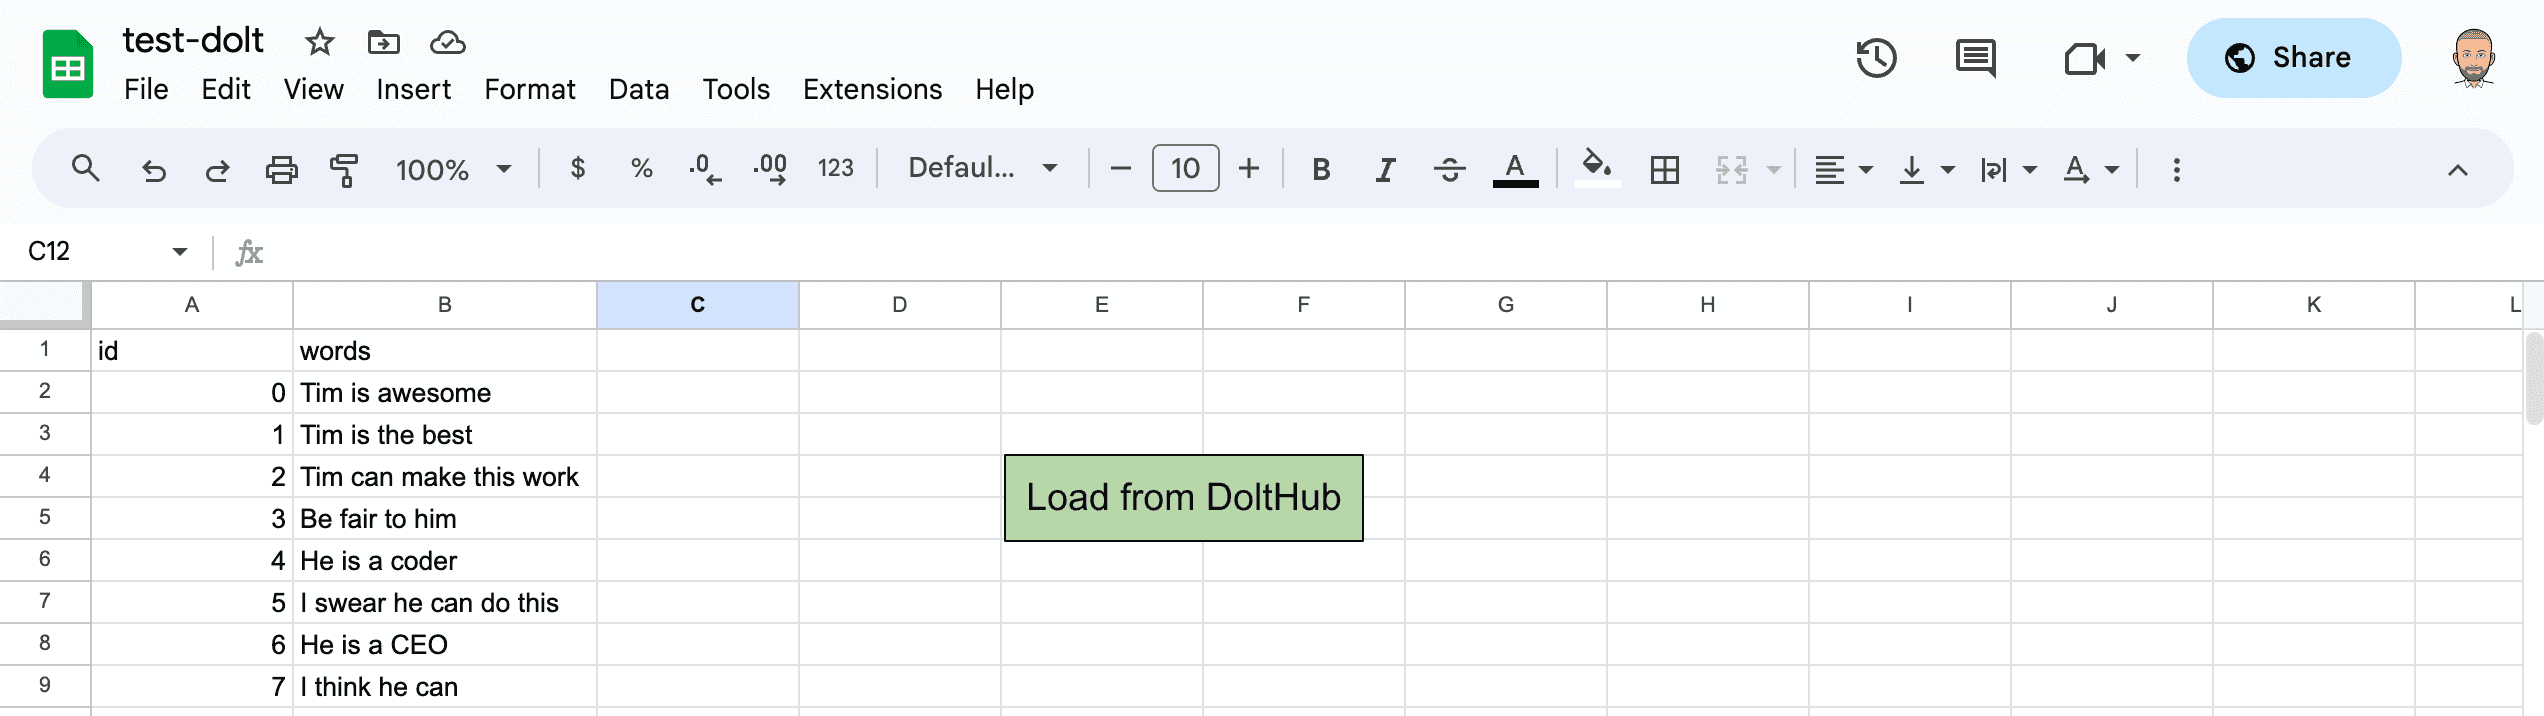Open text wrapping dropdown
The height and width of the screenshot is (716, 2544).
[2008, 169]
